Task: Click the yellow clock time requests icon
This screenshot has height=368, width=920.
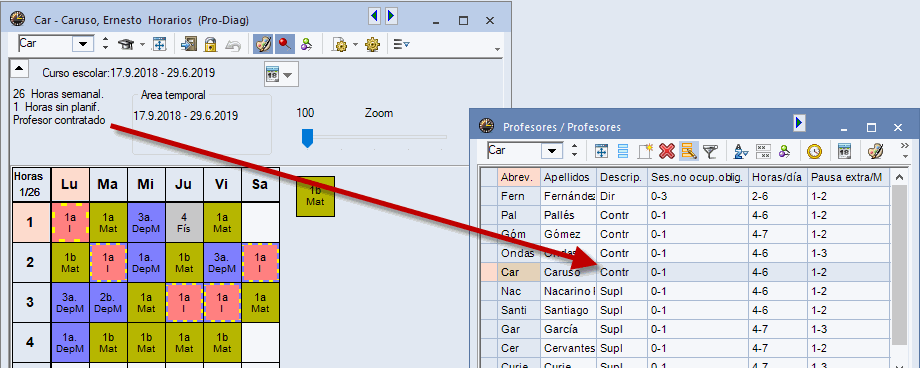Action: click(x=814, y=151)
